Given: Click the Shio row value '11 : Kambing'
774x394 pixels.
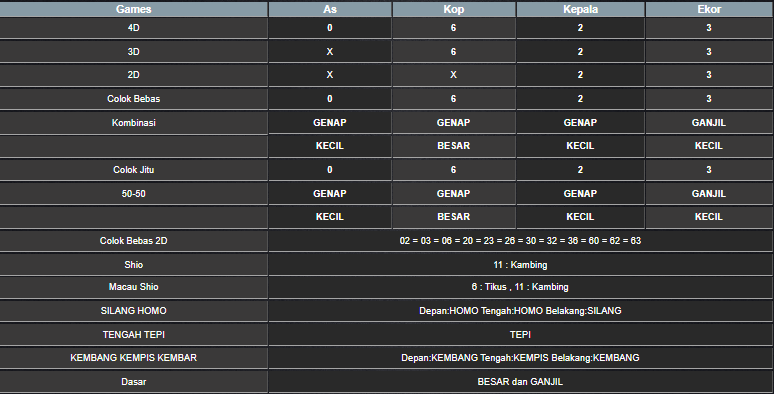Looking at the screenshot, I should tap(520, 265).
